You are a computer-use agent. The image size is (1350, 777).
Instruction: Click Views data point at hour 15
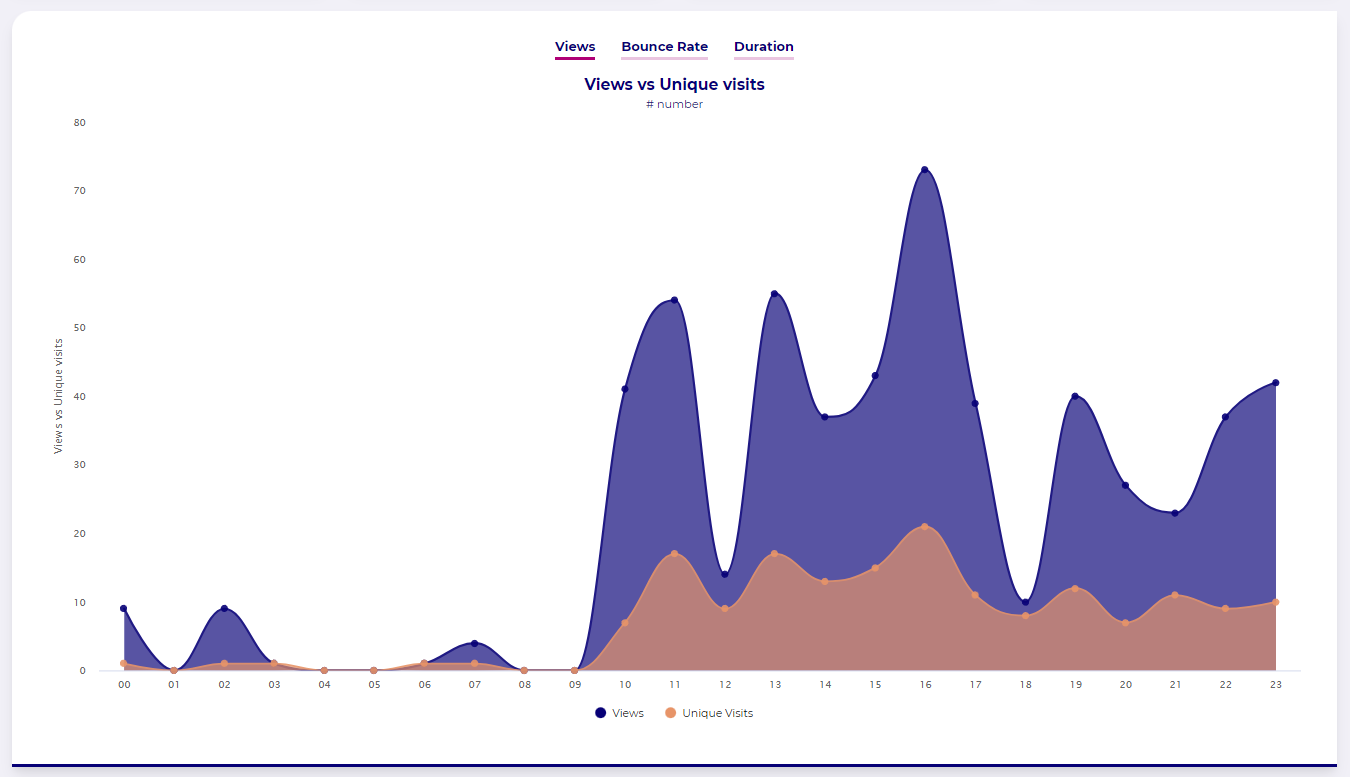point(875,376)
